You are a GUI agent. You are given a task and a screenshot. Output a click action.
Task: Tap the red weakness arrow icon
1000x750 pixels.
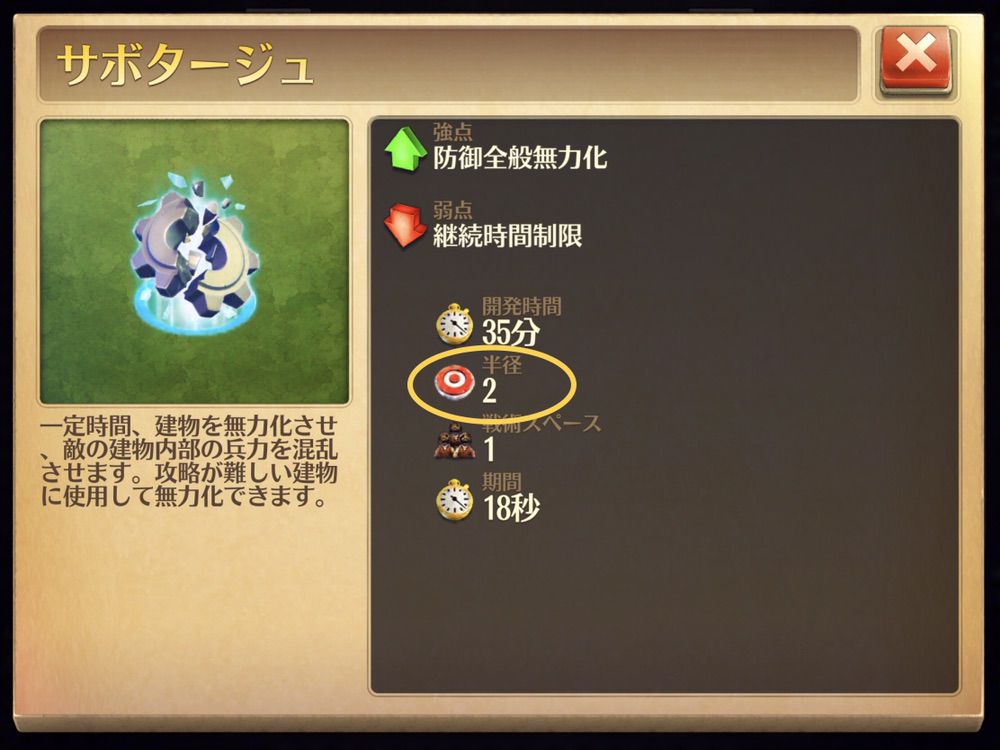click(405, 225)
